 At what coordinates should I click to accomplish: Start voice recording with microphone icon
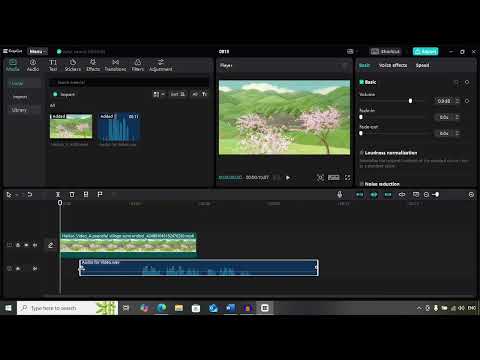point(340,194)
